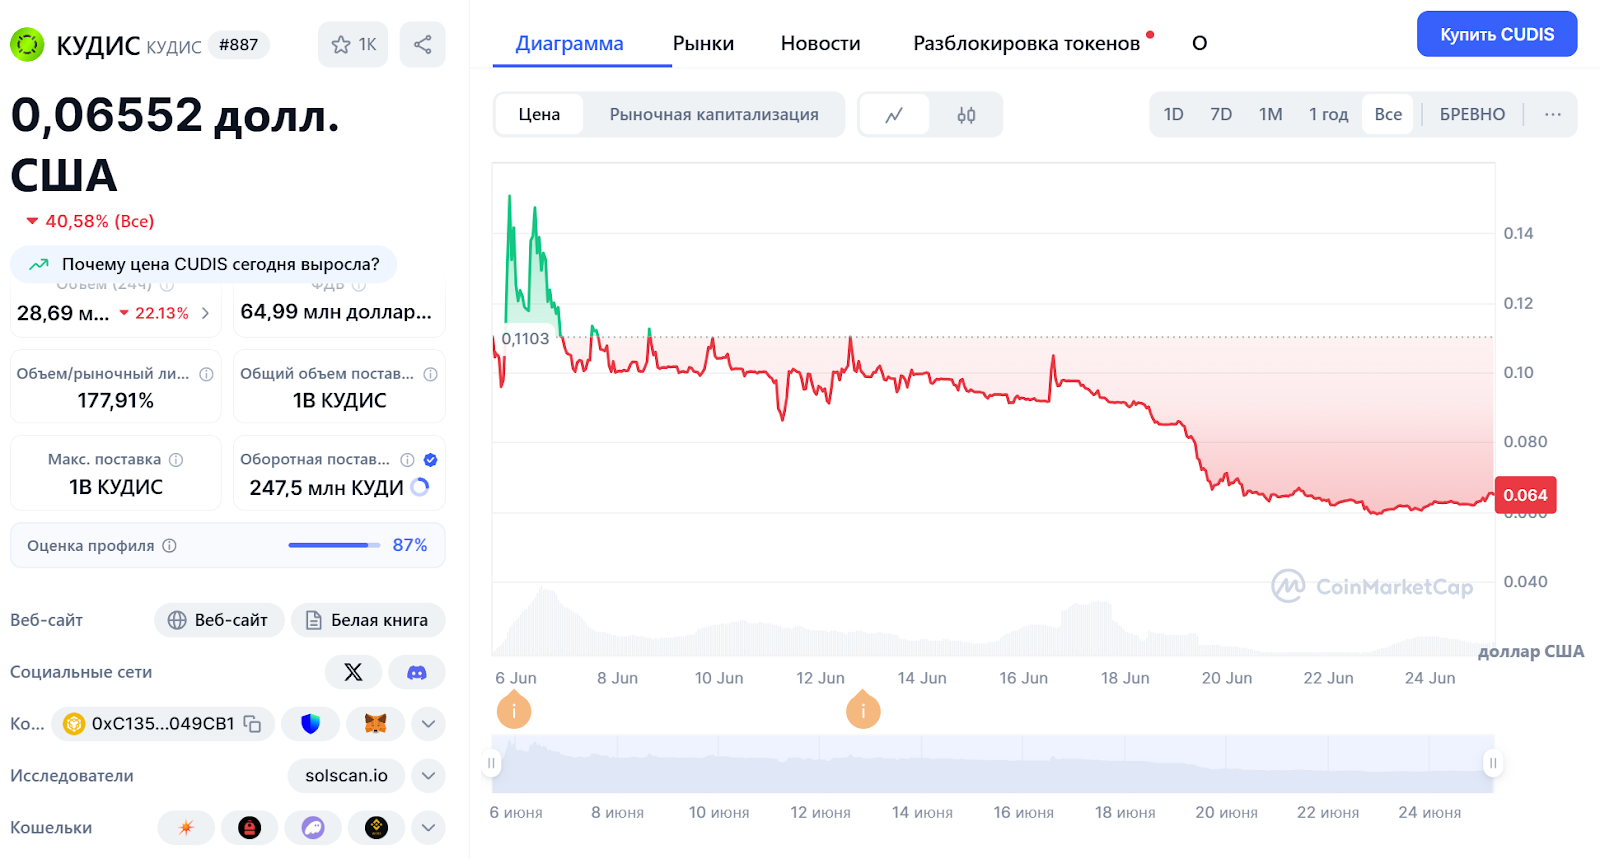This screenshot has width=1600, height=859.
Task: Open the Веб-сайт link button
Action: tap(219, 620)
